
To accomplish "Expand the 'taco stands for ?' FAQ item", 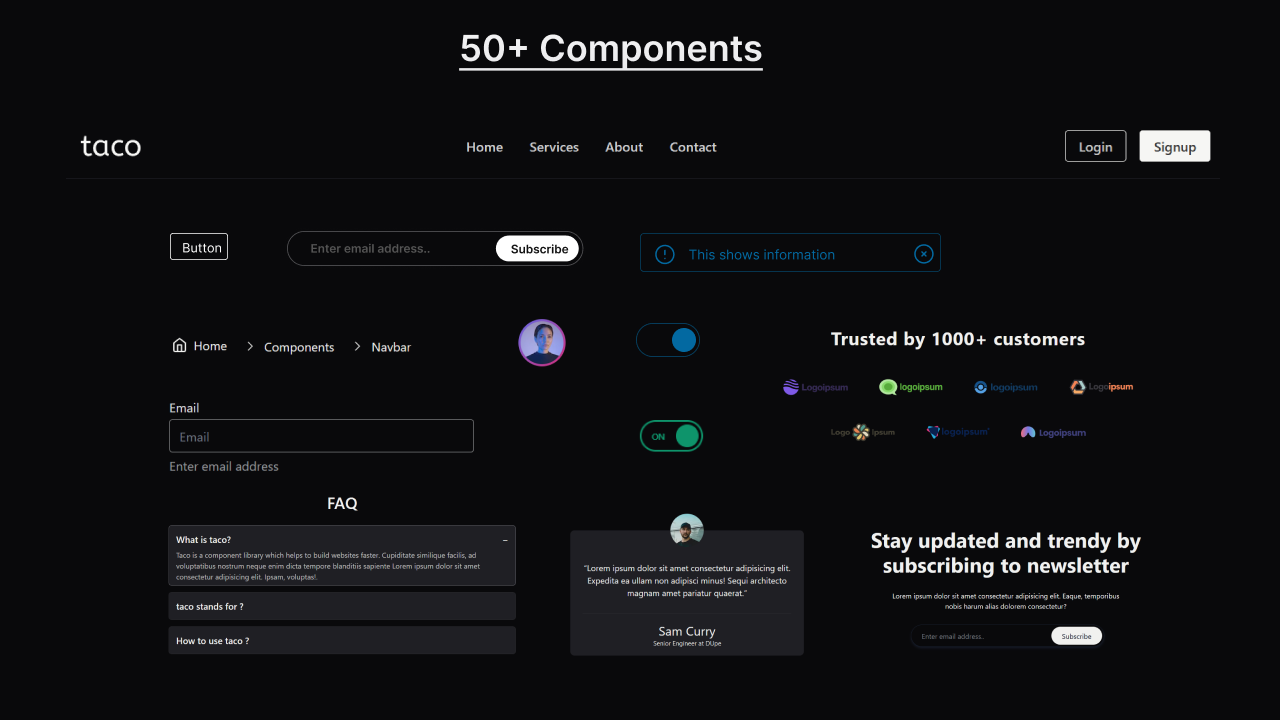I will 341,606.
